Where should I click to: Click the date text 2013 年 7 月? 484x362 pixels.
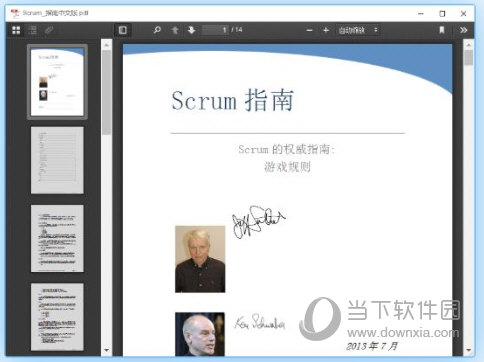(372, 346)
